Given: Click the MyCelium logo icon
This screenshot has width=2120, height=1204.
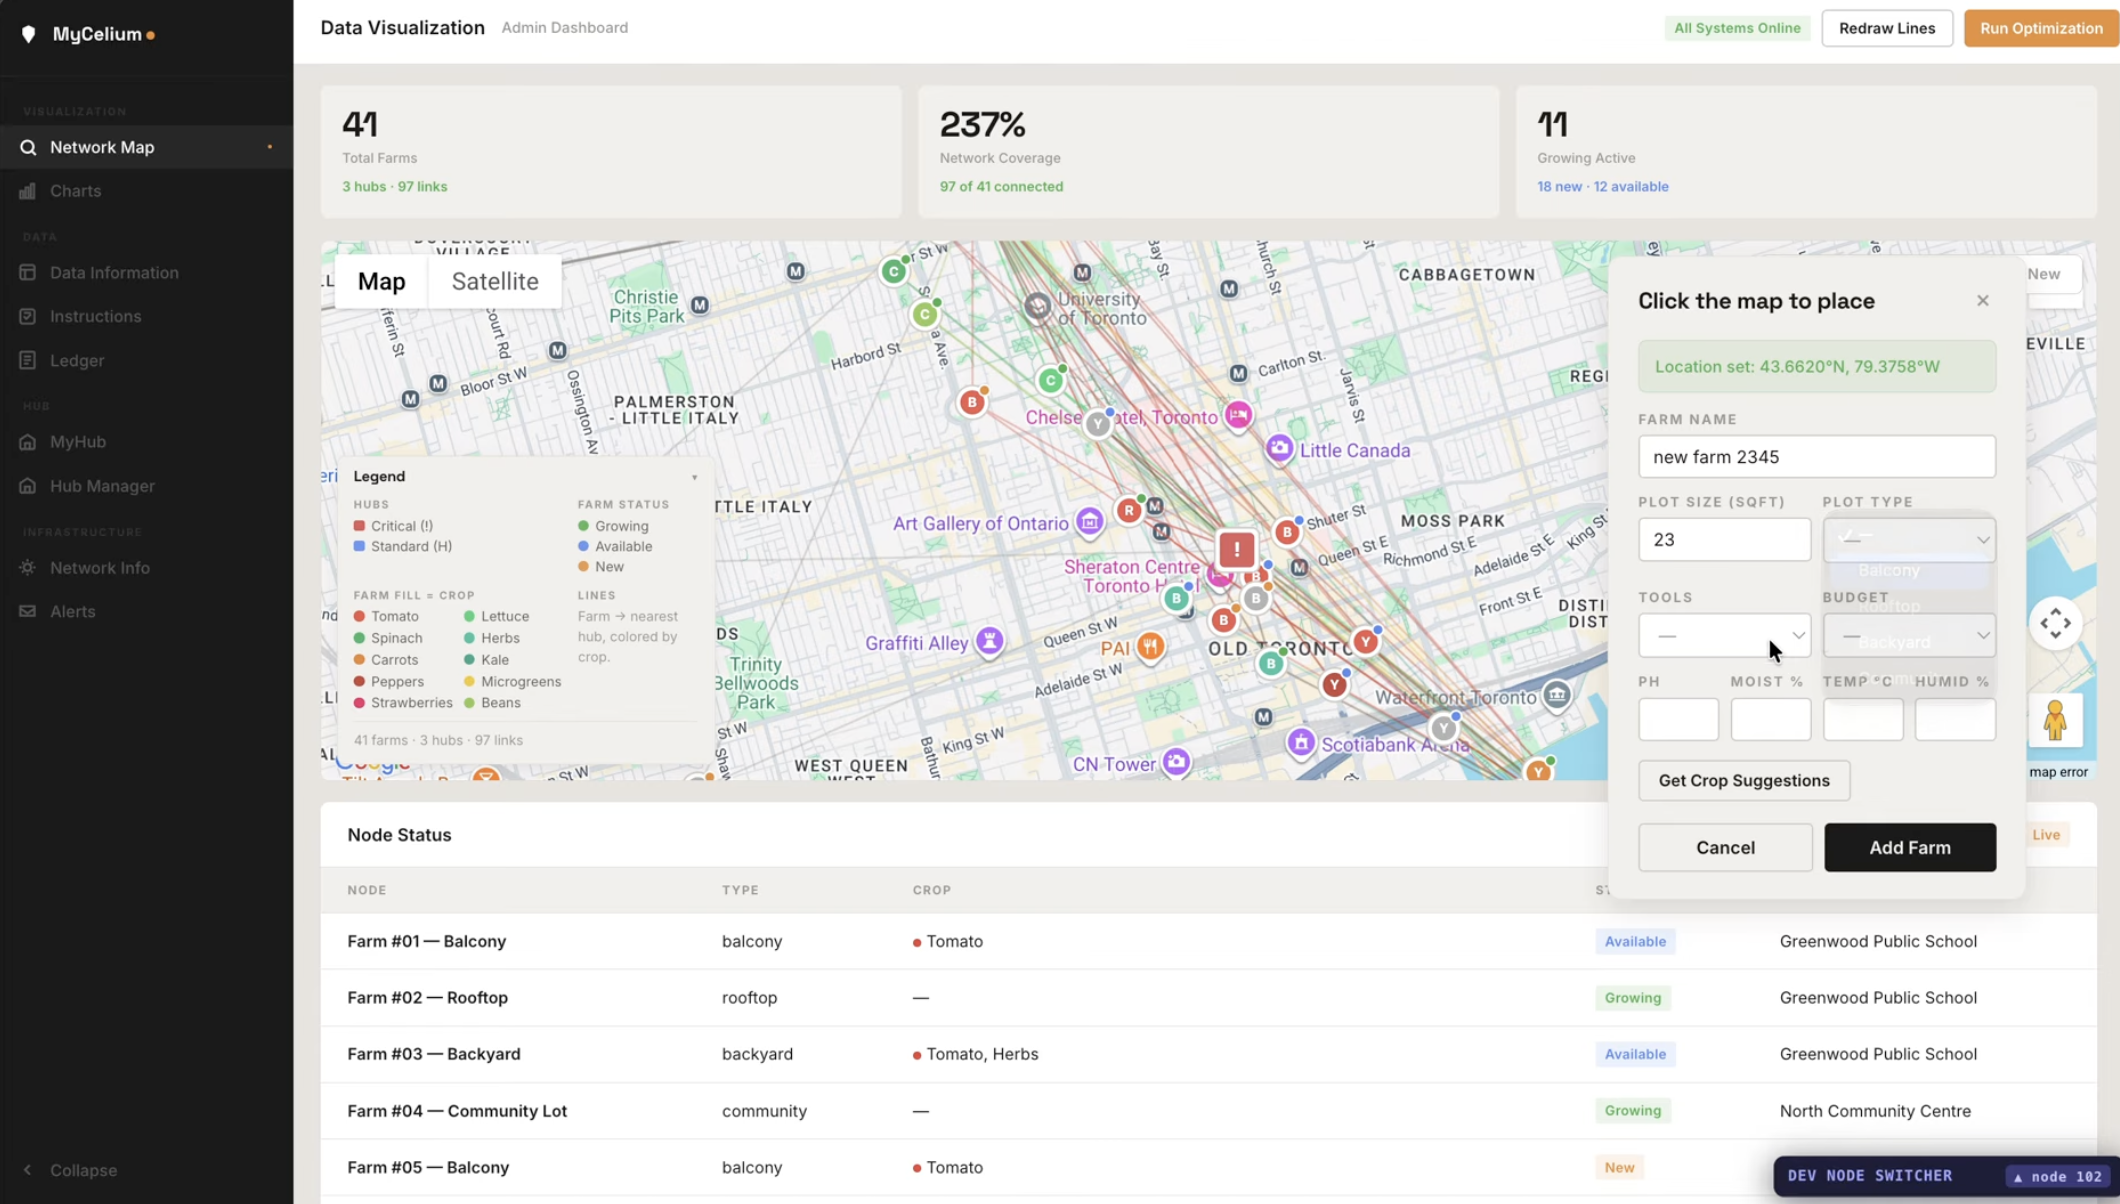Looking at the screenshot, I should tap(28, 34).
